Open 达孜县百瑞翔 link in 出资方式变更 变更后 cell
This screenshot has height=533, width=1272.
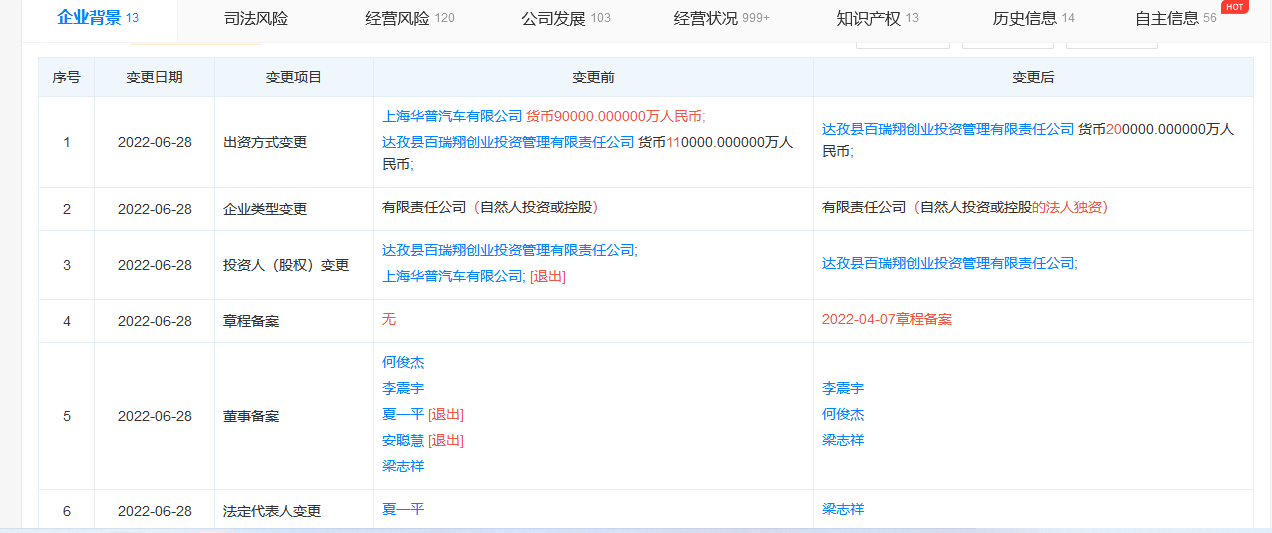(x=948, y=129)
